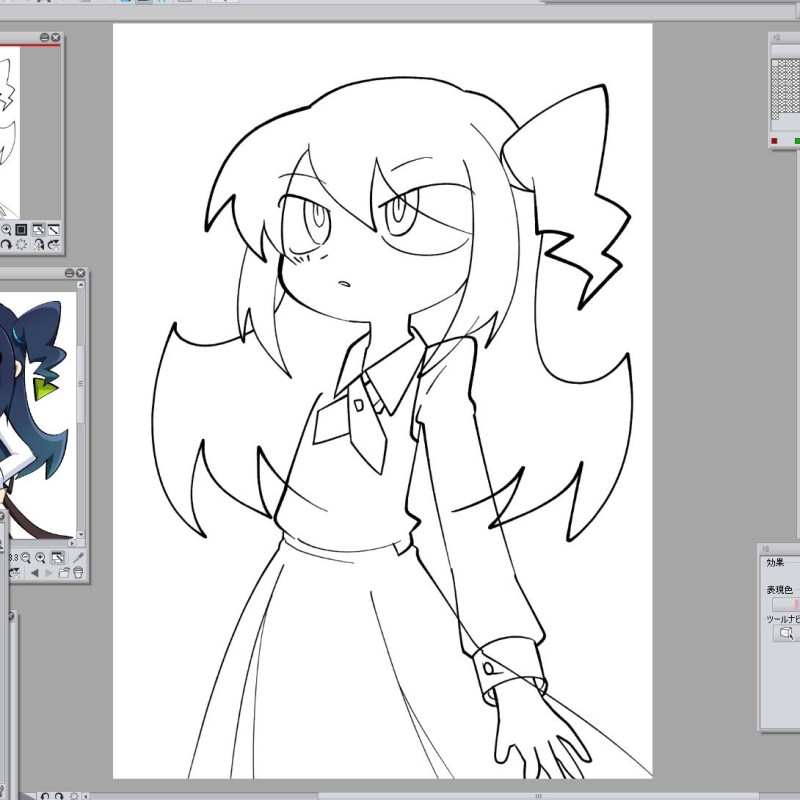Viewport: 800px width, 800px height.
Task: Collapse the Sub View reference panel
Action: (x=69, y=273)
